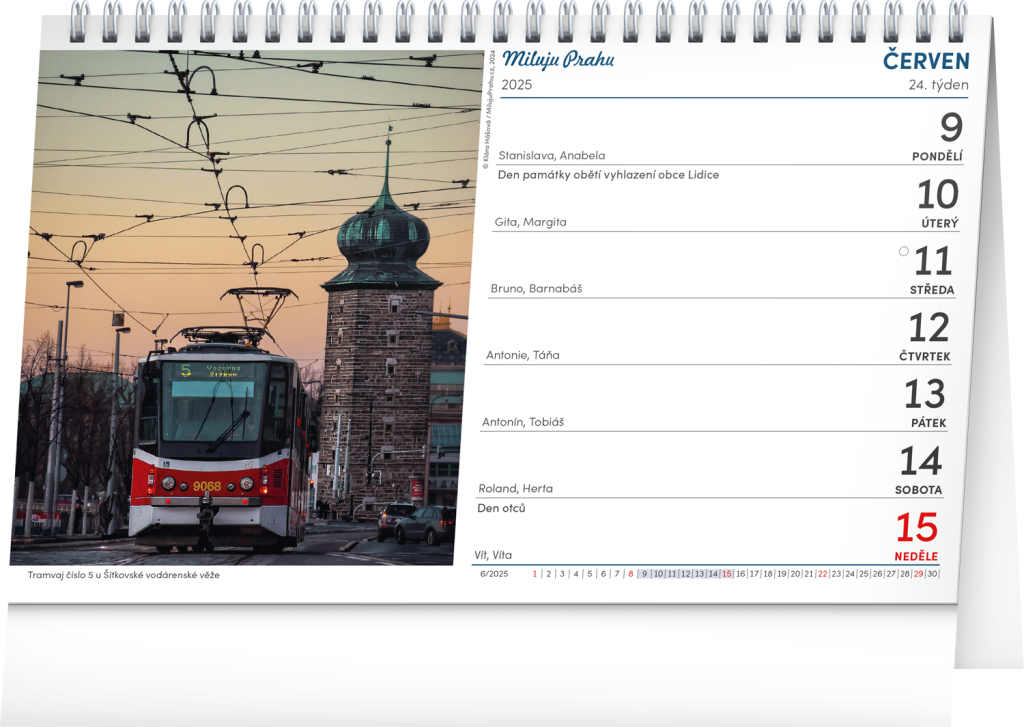Click the full moon symbol beside 11
The height and width of the screenshot is (727, 1024).
[x=904, y=252]
